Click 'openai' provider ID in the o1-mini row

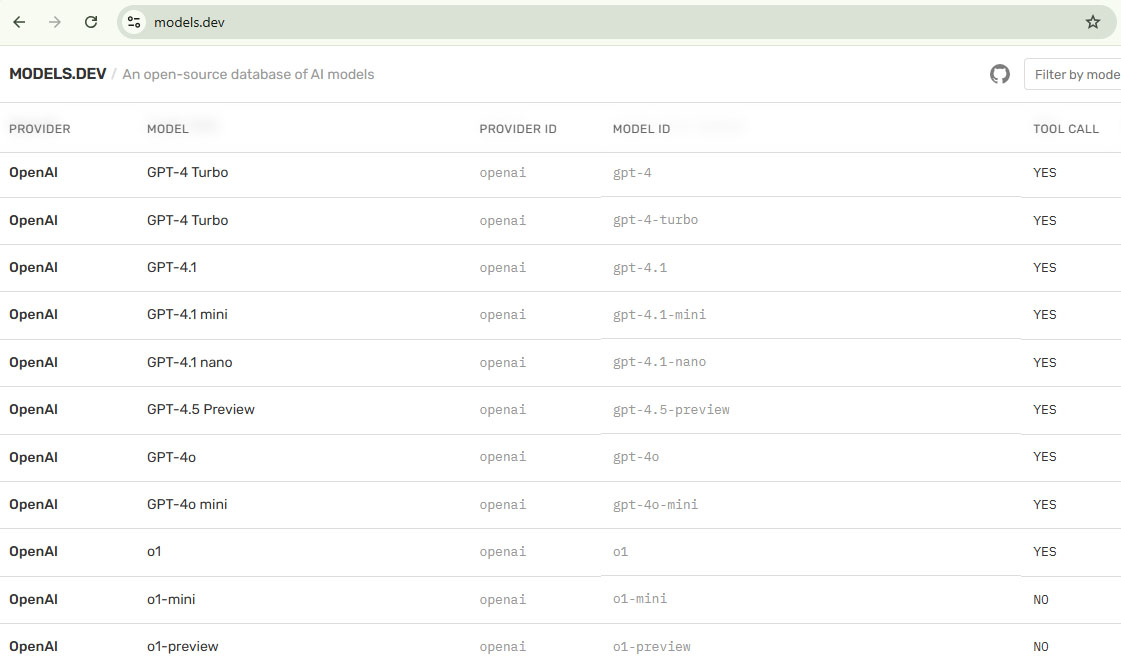503,600
